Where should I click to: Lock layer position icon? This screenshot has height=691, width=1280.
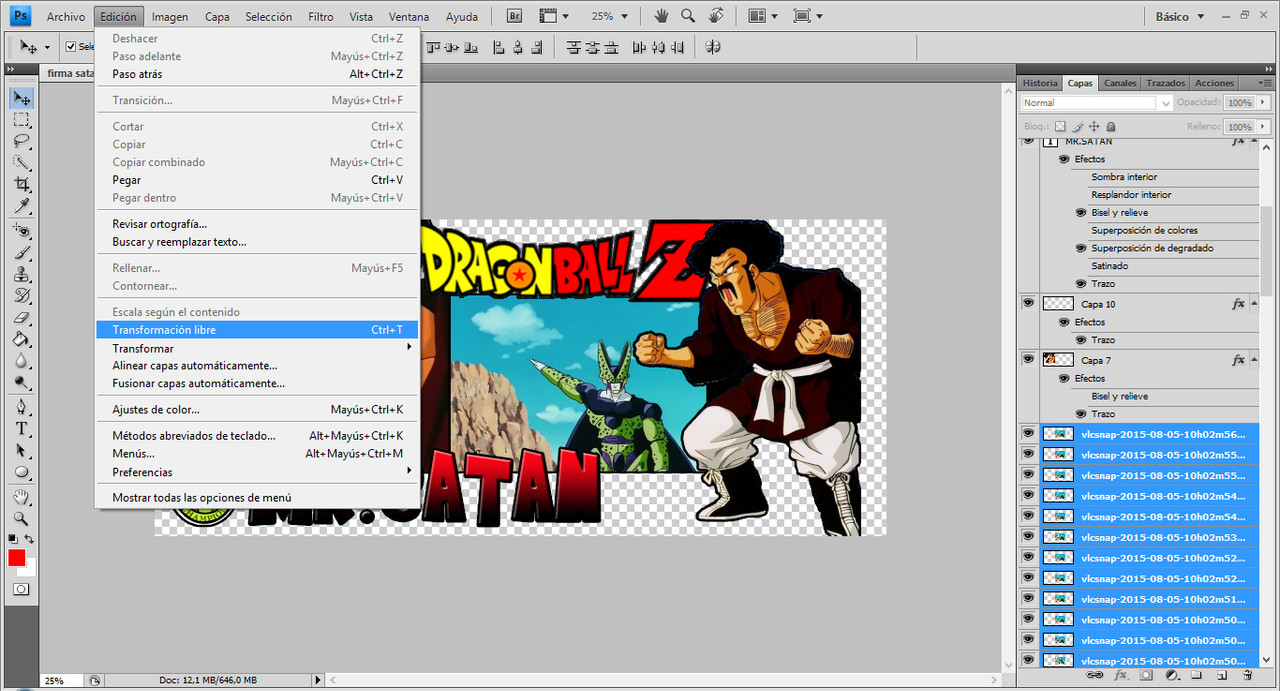pos(1094,127)
